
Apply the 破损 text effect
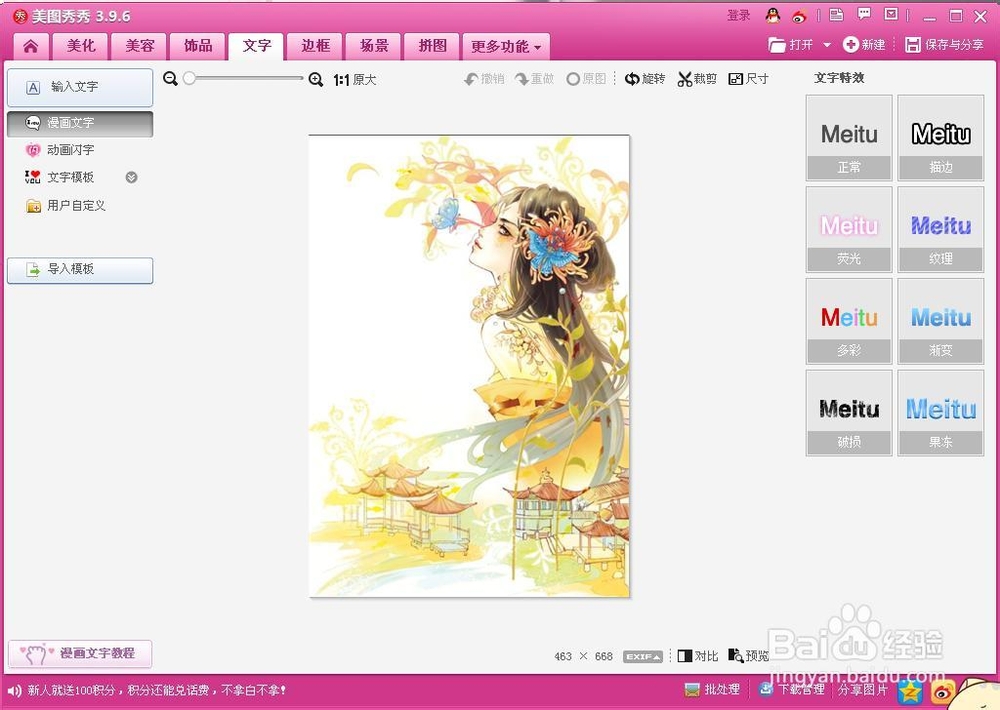click(x=849, y=413)
